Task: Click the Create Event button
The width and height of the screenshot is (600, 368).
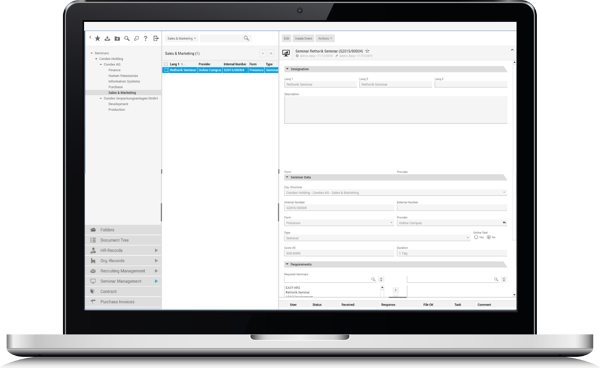Action: pos(303,38)
